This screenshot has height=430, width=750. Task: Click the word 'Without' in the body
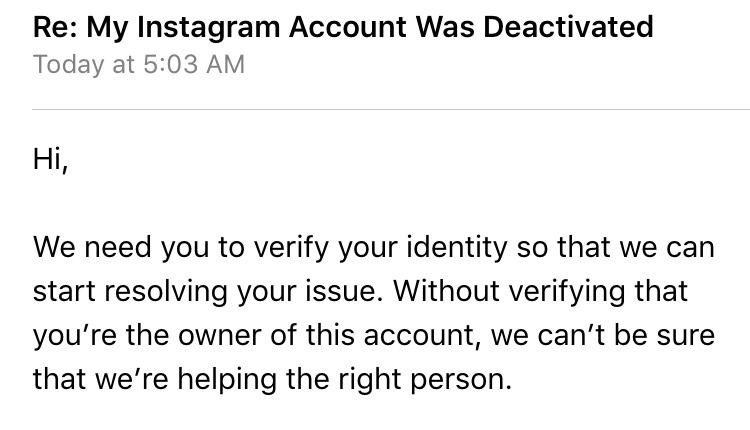(x=446, y=291)
